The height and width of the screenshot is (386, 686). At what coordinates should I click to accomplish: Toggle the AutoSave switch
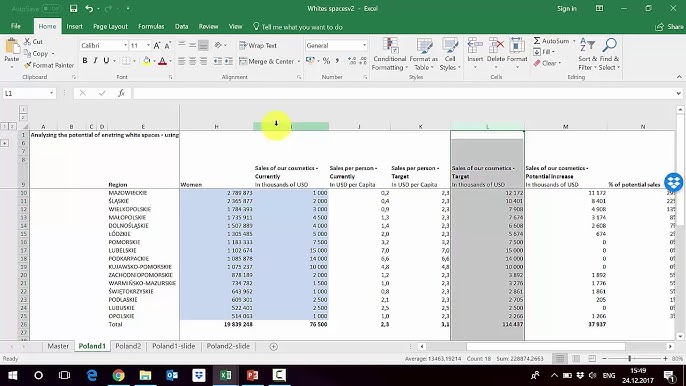point(51,8)
